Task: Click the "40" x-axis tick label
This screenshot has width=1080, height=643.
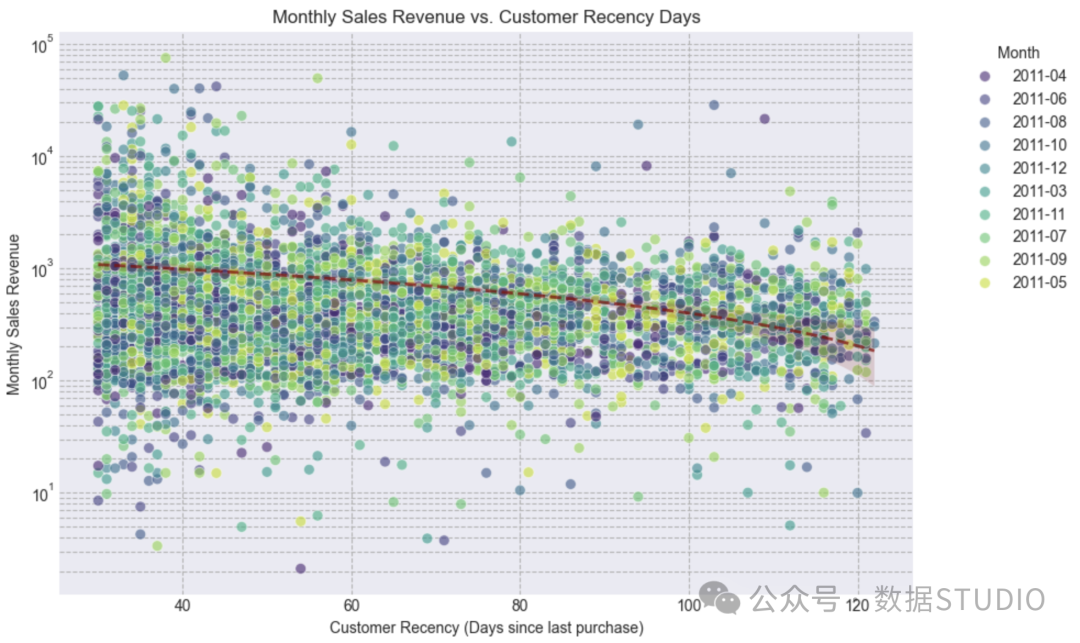Action: pos(183,605)
